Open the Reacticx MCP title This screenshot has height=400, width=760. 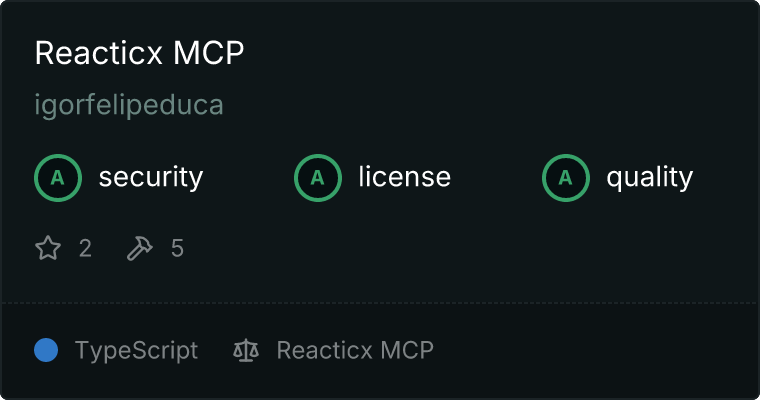pyautogui.click(x=140, y=52)
